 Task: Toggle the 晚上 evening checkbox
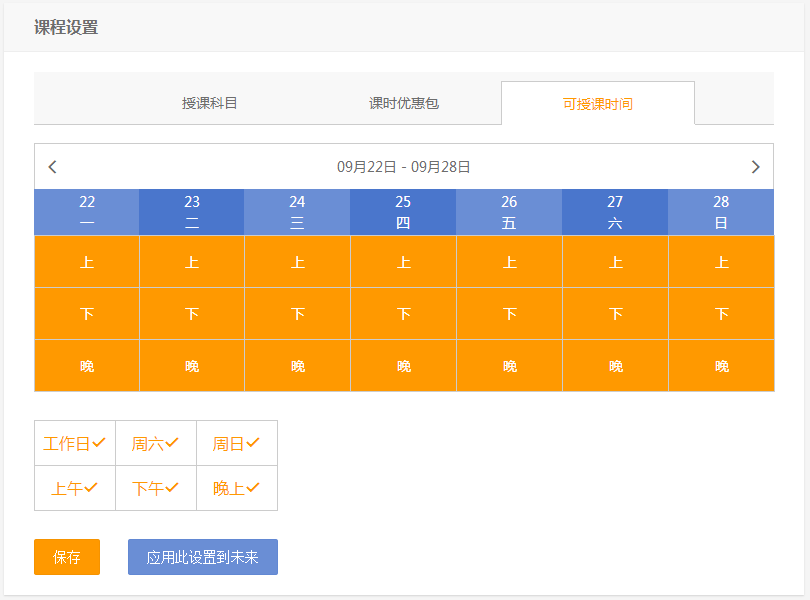point(237,488)
